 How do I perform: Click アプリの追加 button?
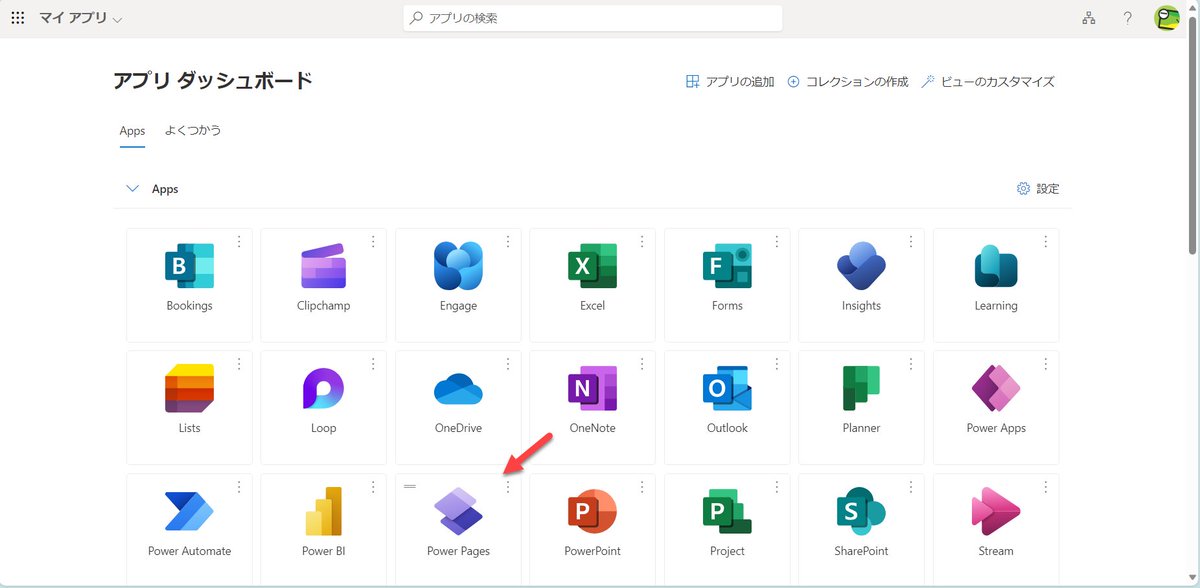click(730, 82)
